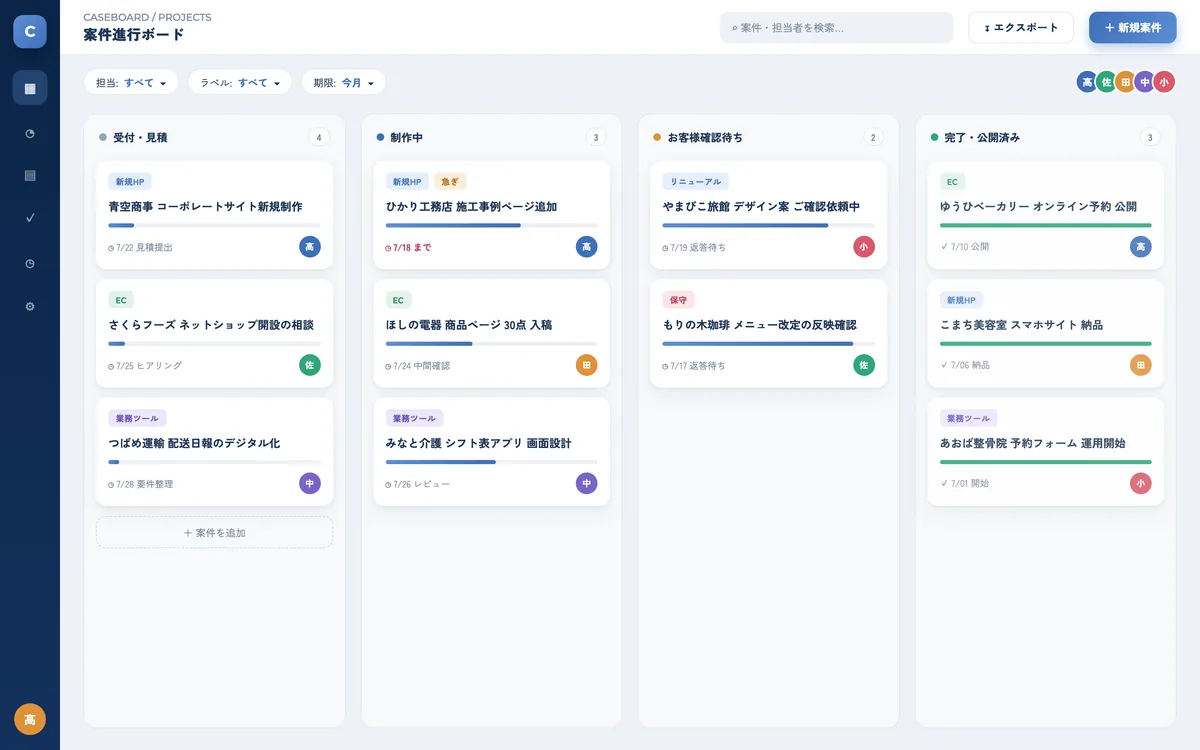Open あおば整骨院 予約フォーム 運用開始 title
Viewport: 1200px width, 750px height.
[1033, 443]
